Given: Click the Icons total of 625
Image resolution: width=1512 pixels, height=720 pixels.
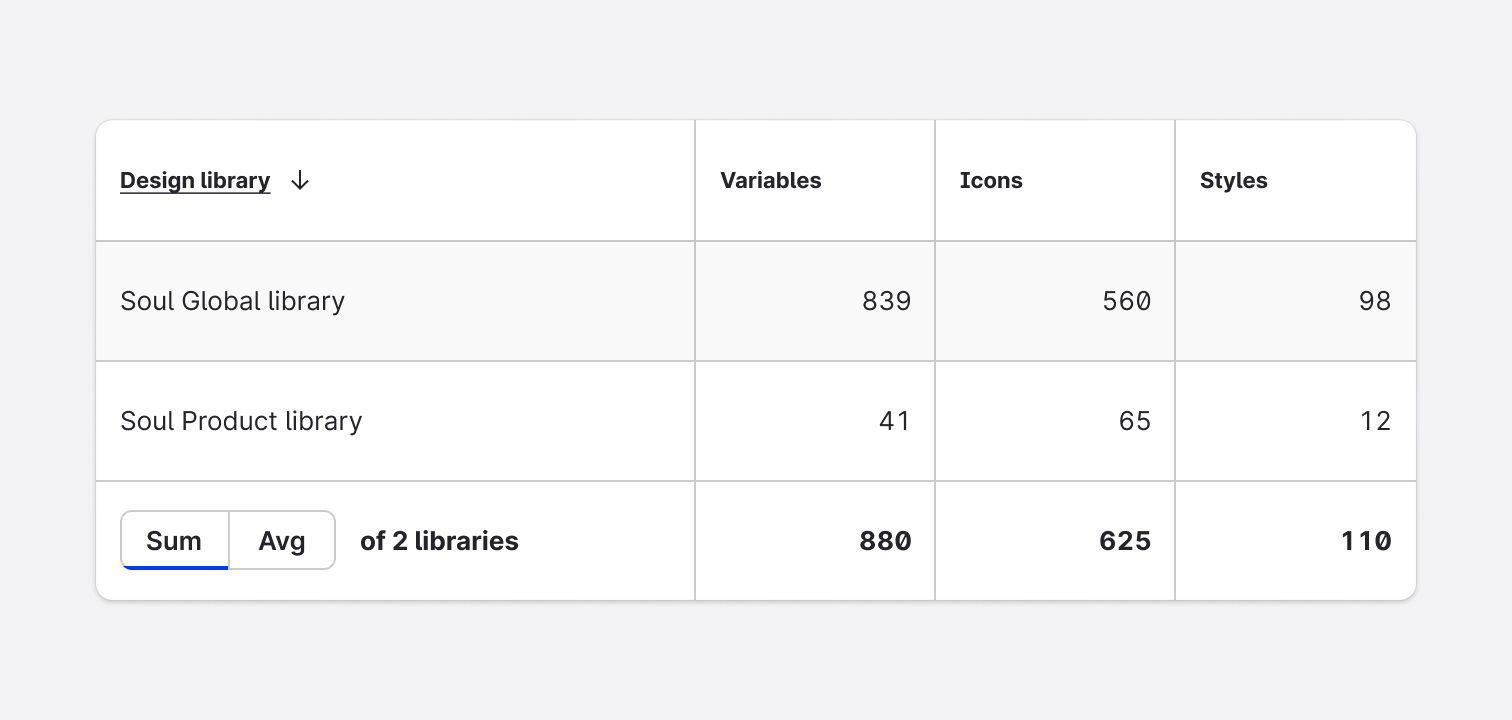Looking at the screenshot, I should pyautogui.click(x=1125, y=541).
